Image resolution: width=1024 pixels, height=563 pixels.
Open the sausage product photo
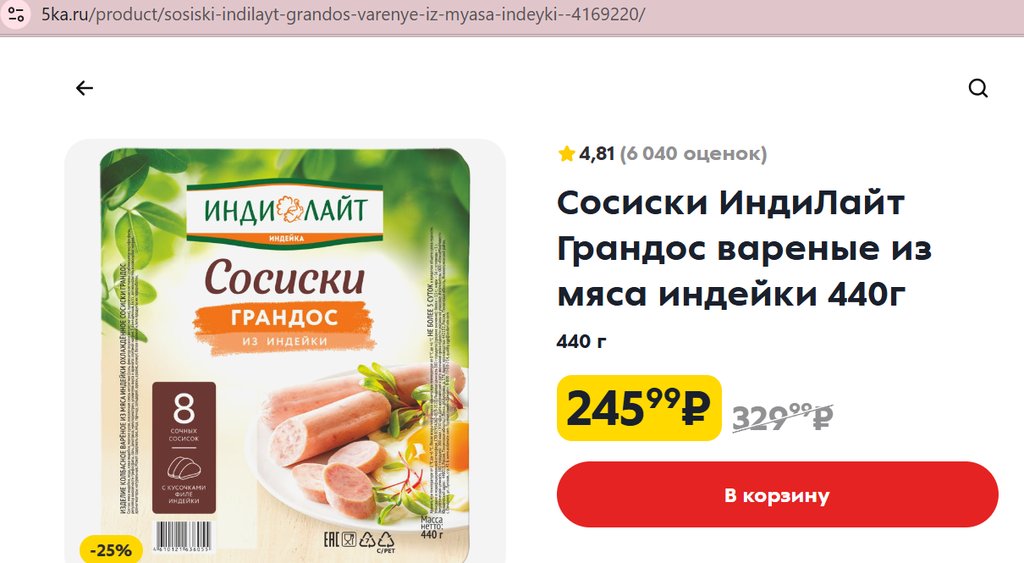[285, 351]
